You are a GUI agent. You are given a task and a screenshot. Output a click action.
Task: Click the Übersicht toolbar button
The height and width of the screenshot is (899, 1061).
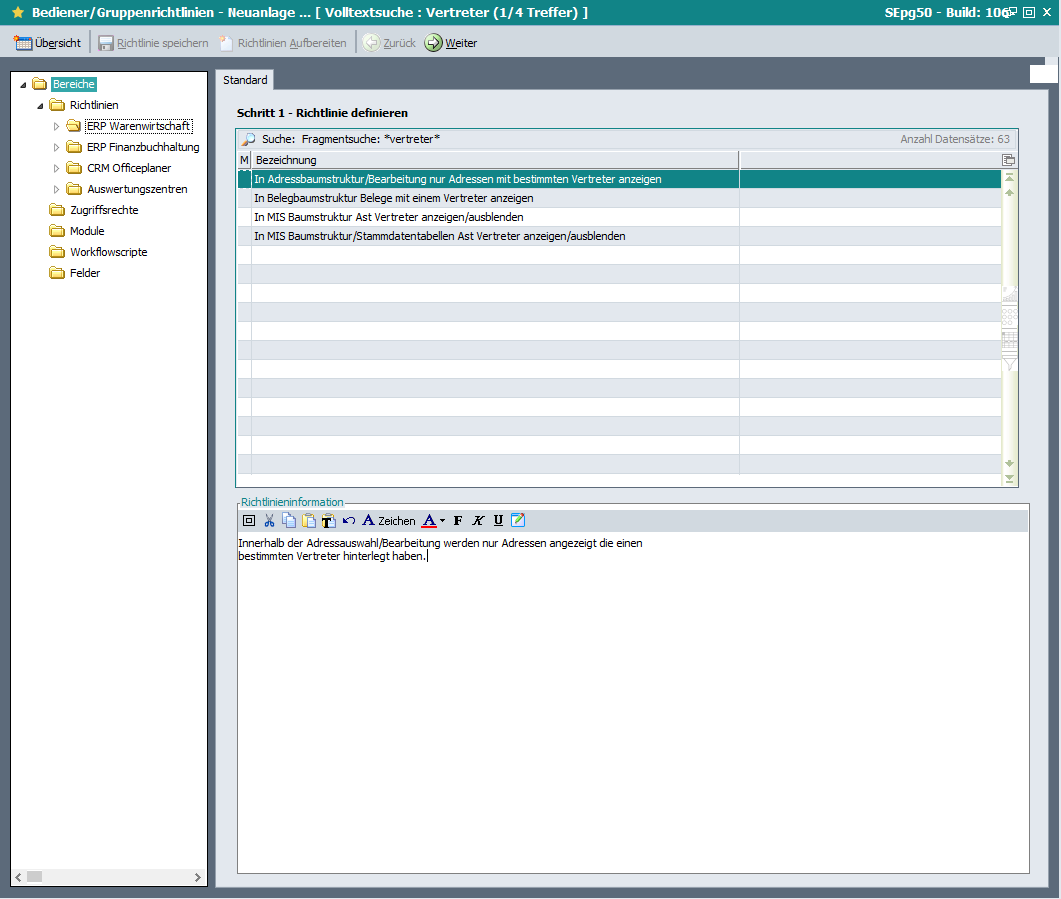48,43
